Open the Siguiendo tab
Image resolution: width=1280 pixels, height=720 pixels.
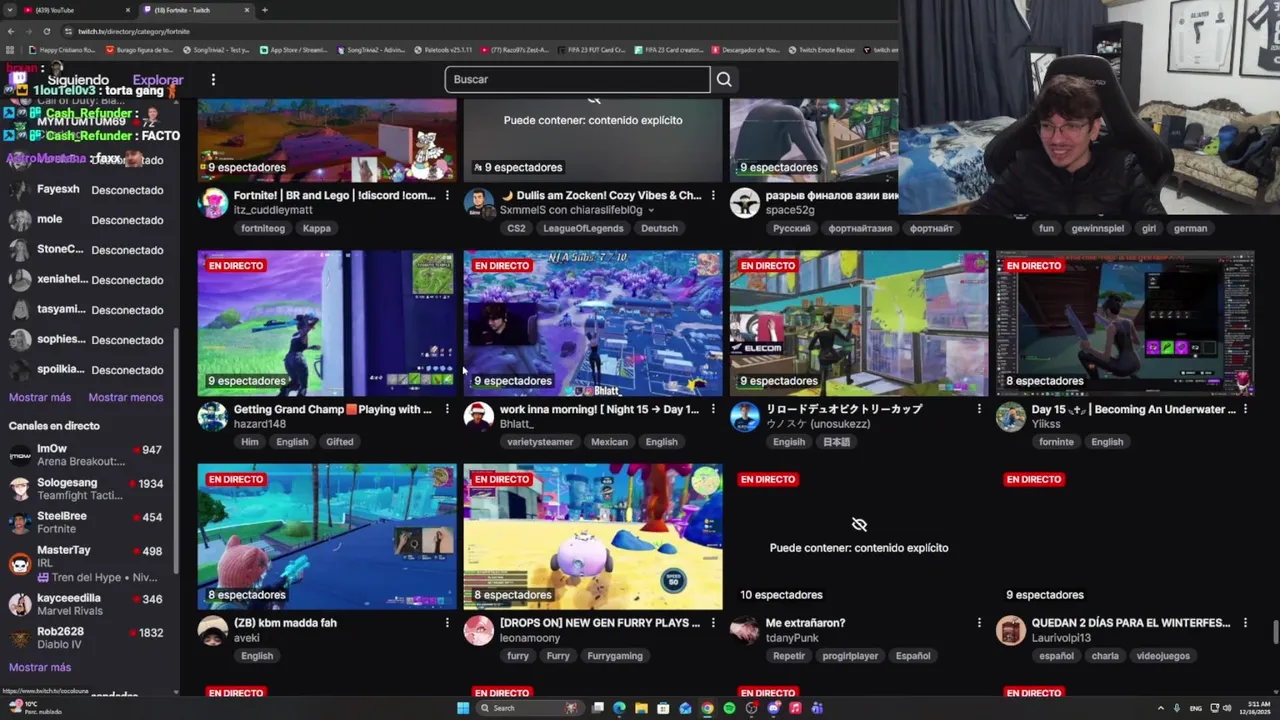point(78,80)
